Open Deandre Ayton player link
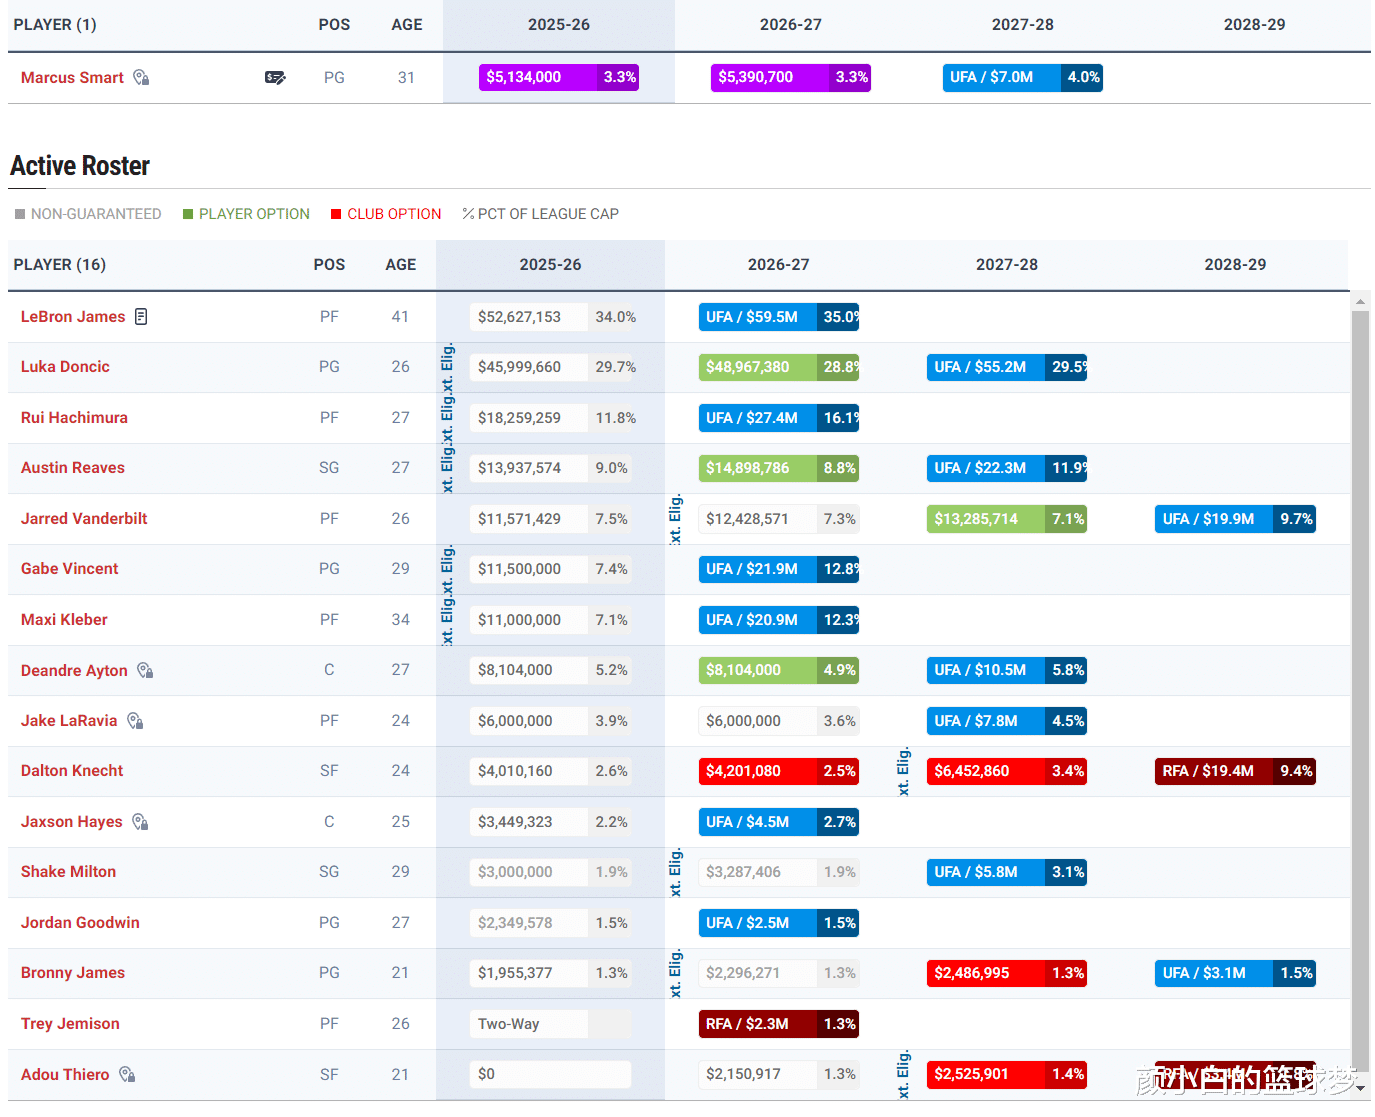Screen dimensions: 1375x1117 click(x=74, y=670)
